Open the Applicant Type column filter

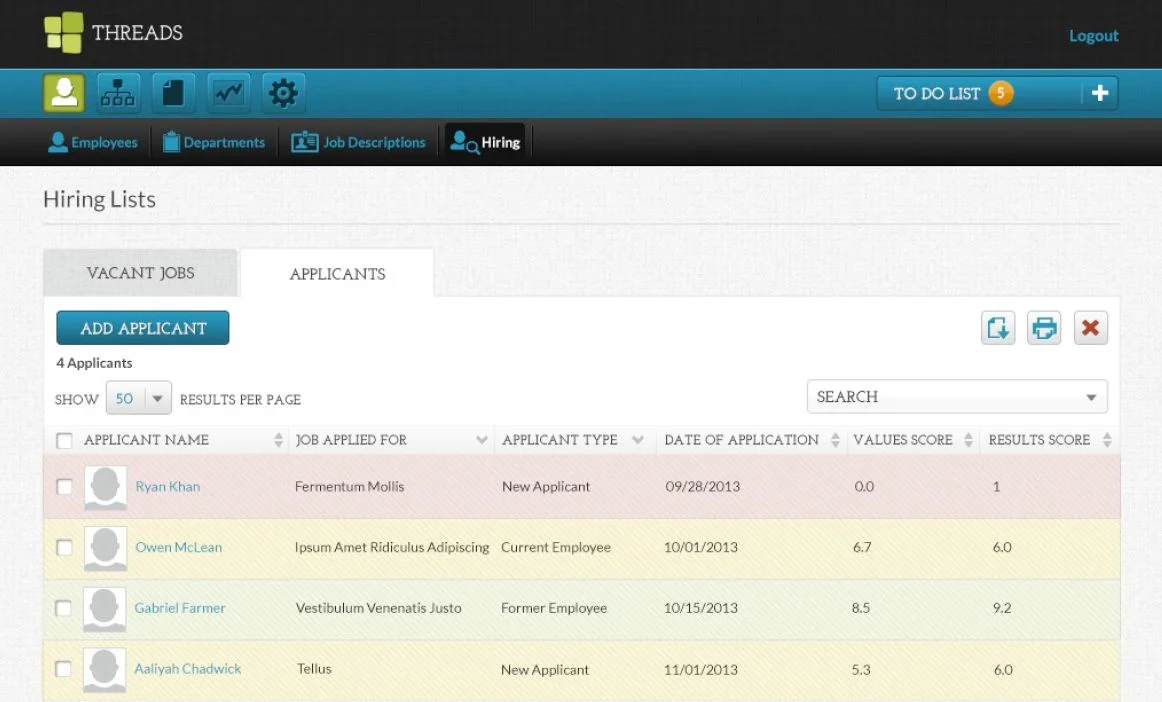[x=637, y=440]
